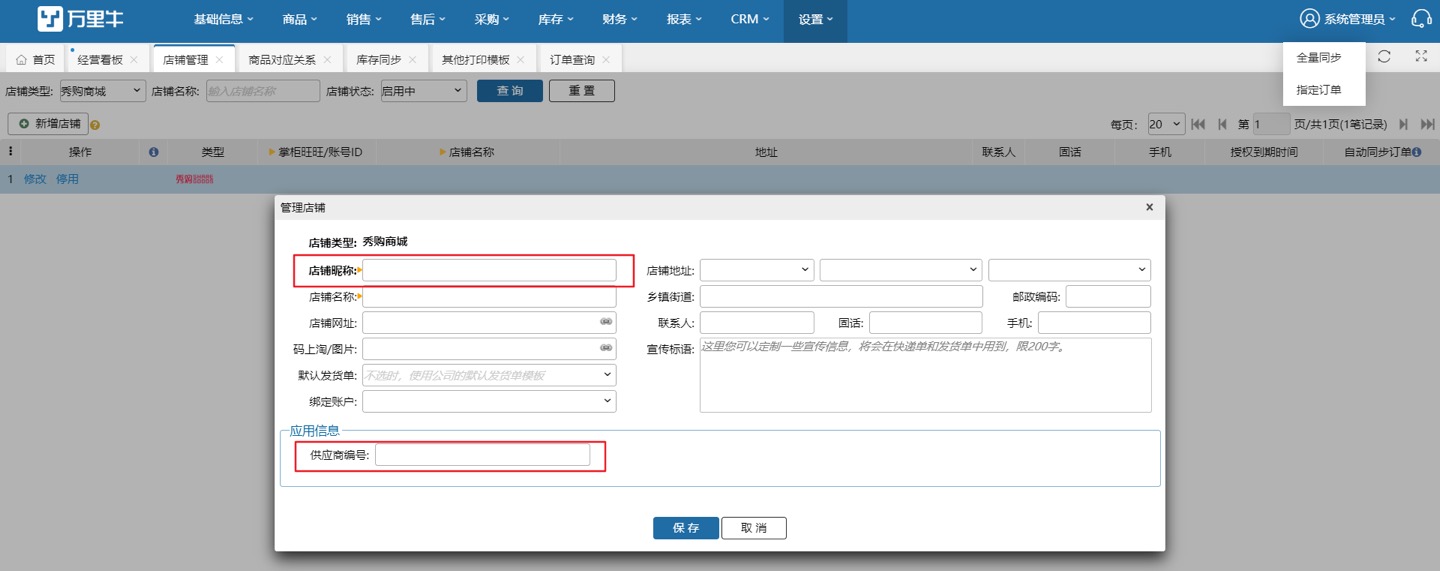Close the 管理店铺 dialog
The image size is (1440, 571).
pos(1149,207)
